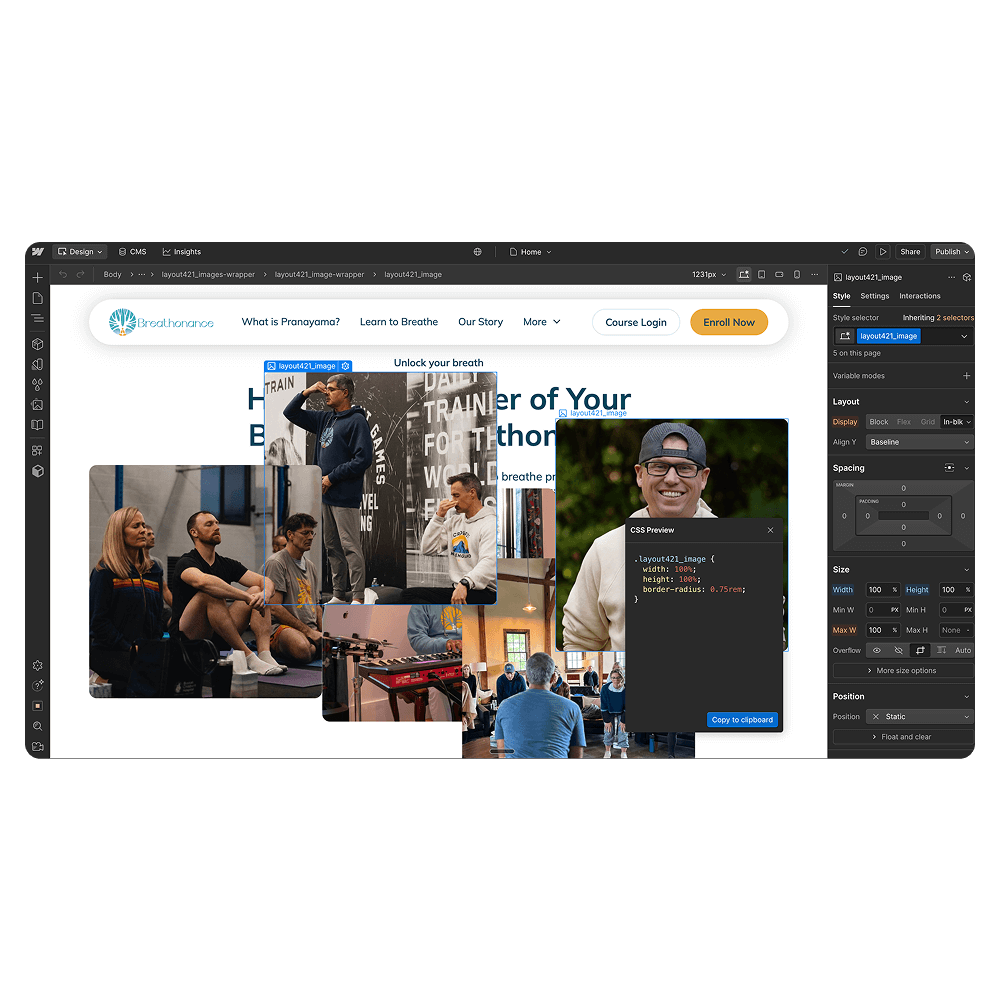The width and height of the screenshot is (1000, 1000).
Task: Switch to mobile portrait breakpoint
Action: point(796,273)
